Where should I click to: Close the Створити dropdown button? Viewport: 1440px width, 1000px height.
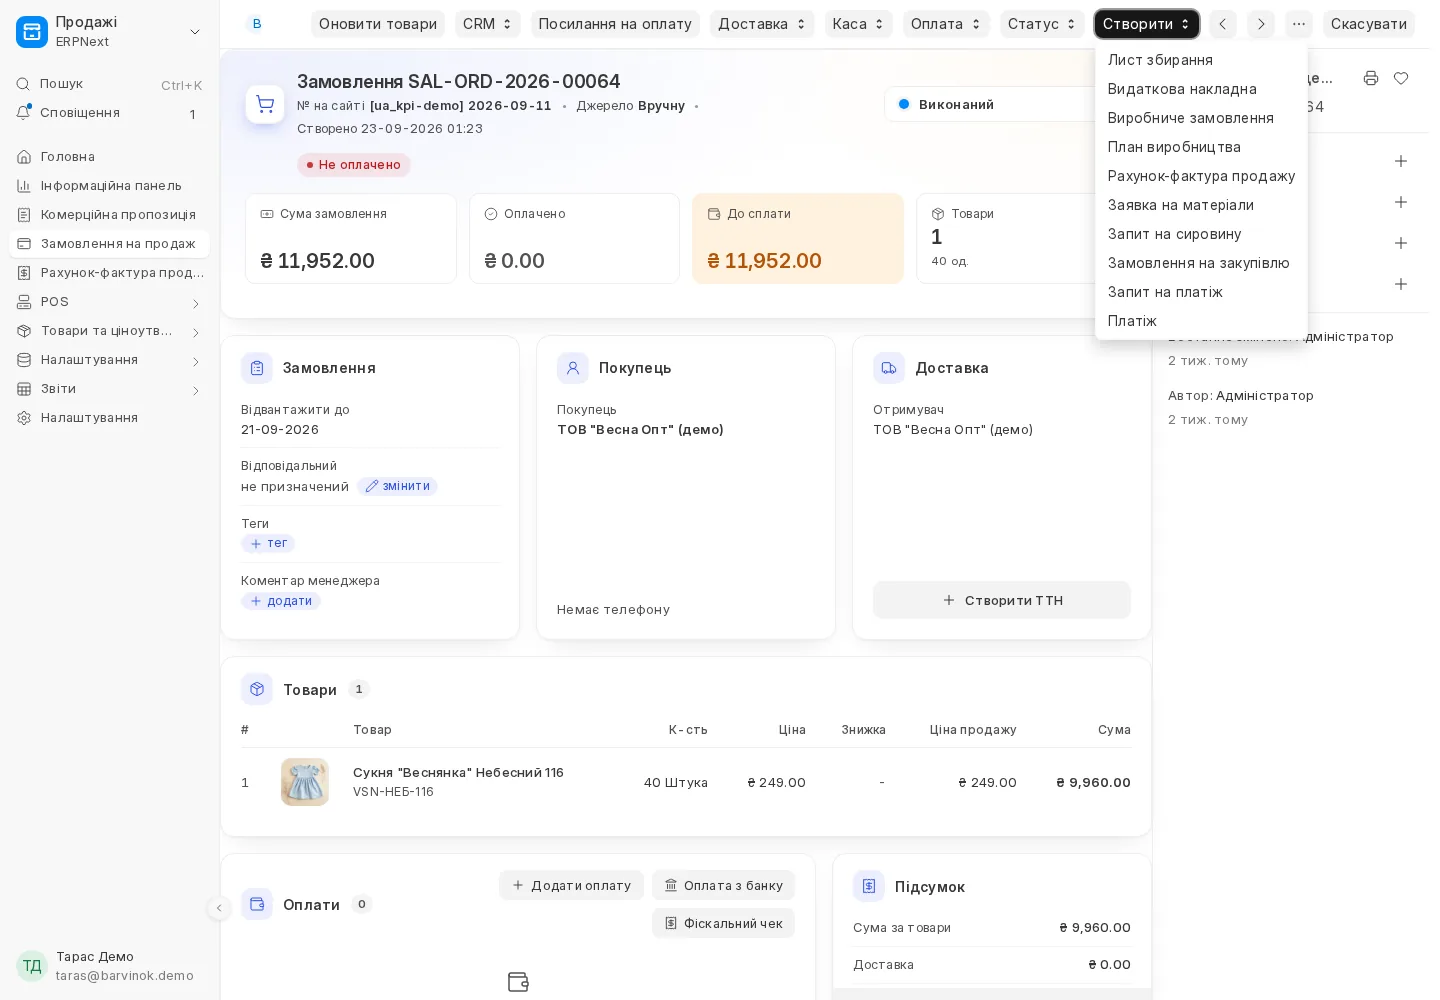tap(1147, 24)
